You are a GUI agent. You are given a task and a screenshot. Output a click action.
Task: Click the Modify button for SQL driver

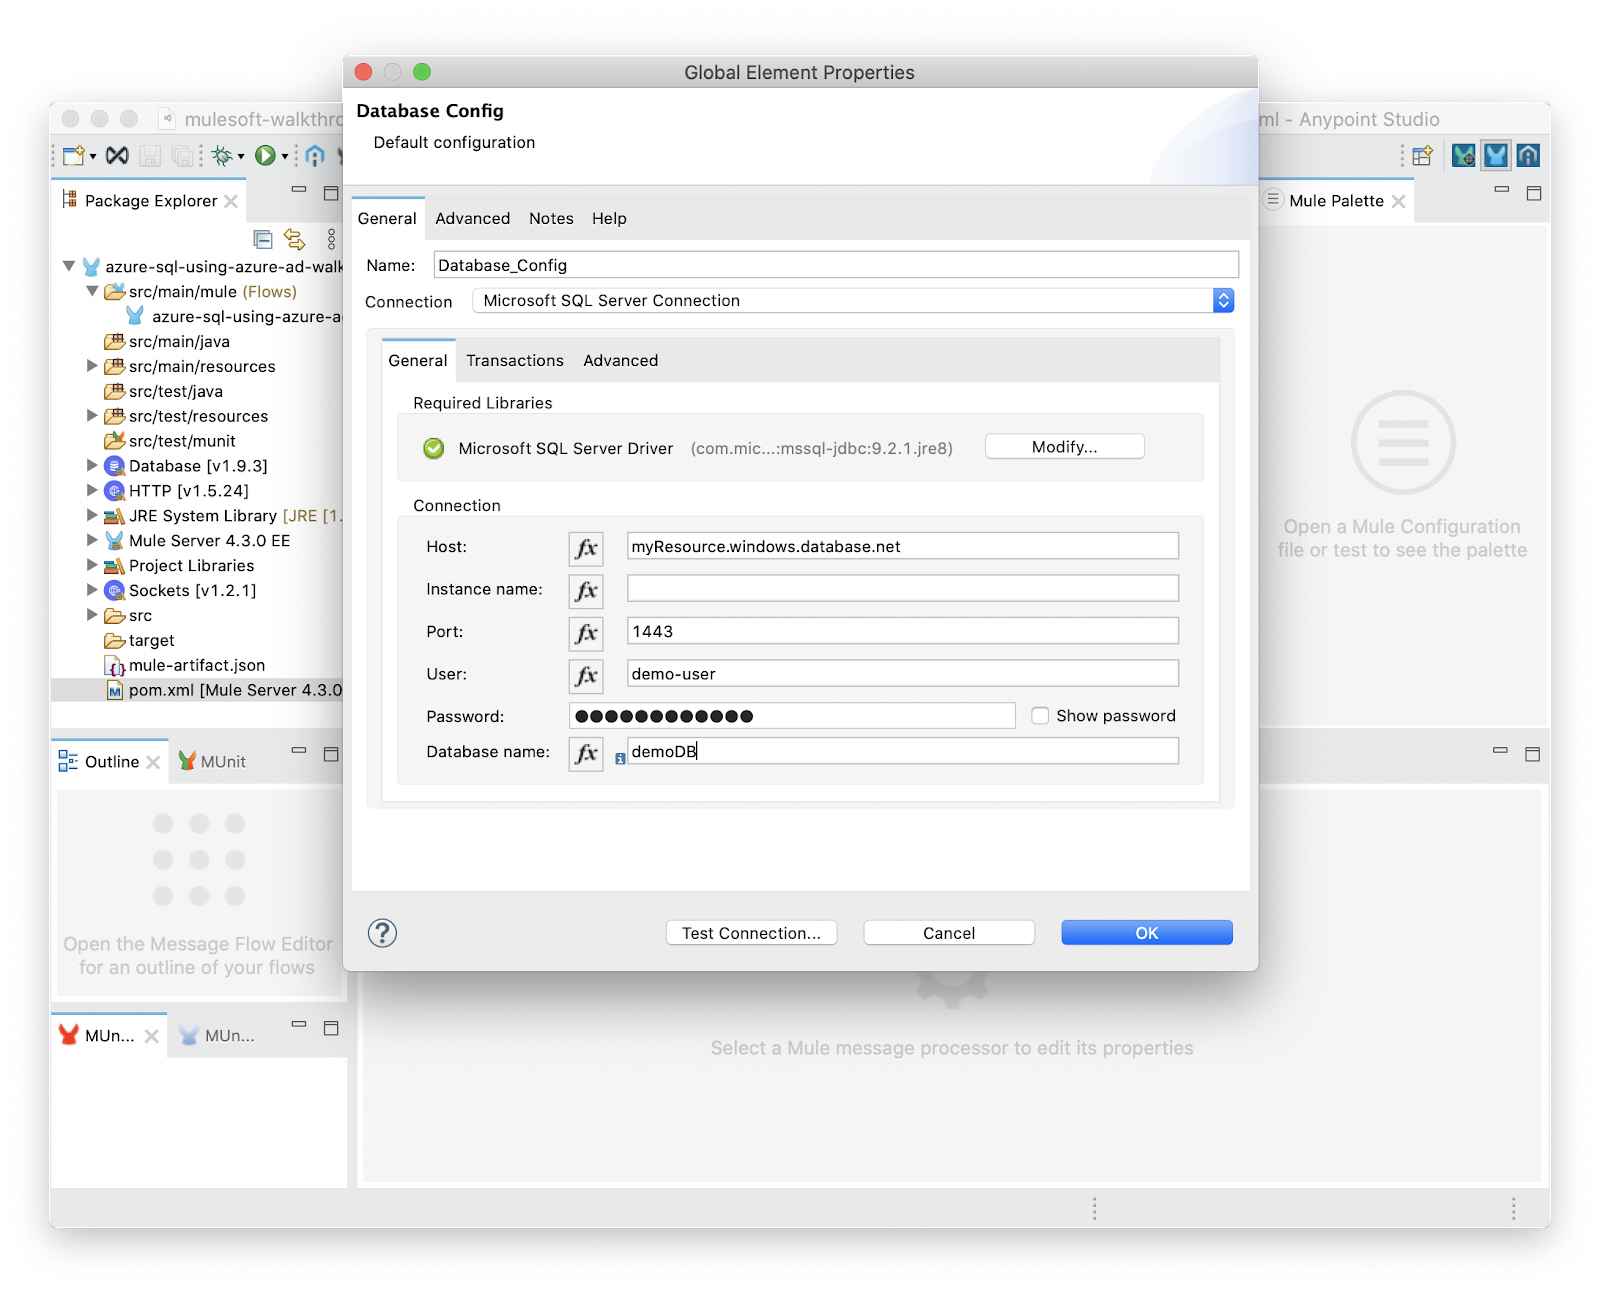point(1064,447)
